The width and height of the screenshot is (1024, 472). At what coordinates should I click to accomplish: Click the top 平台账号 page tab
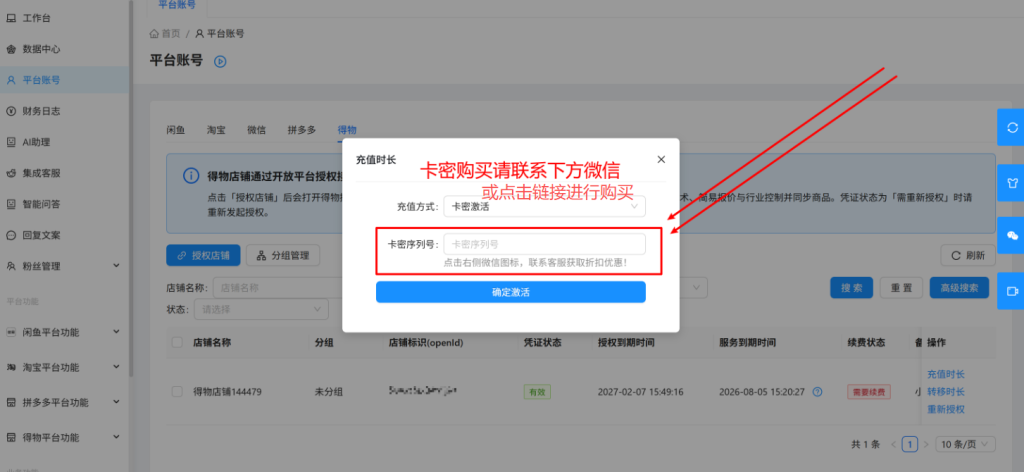tap(177, 5)
